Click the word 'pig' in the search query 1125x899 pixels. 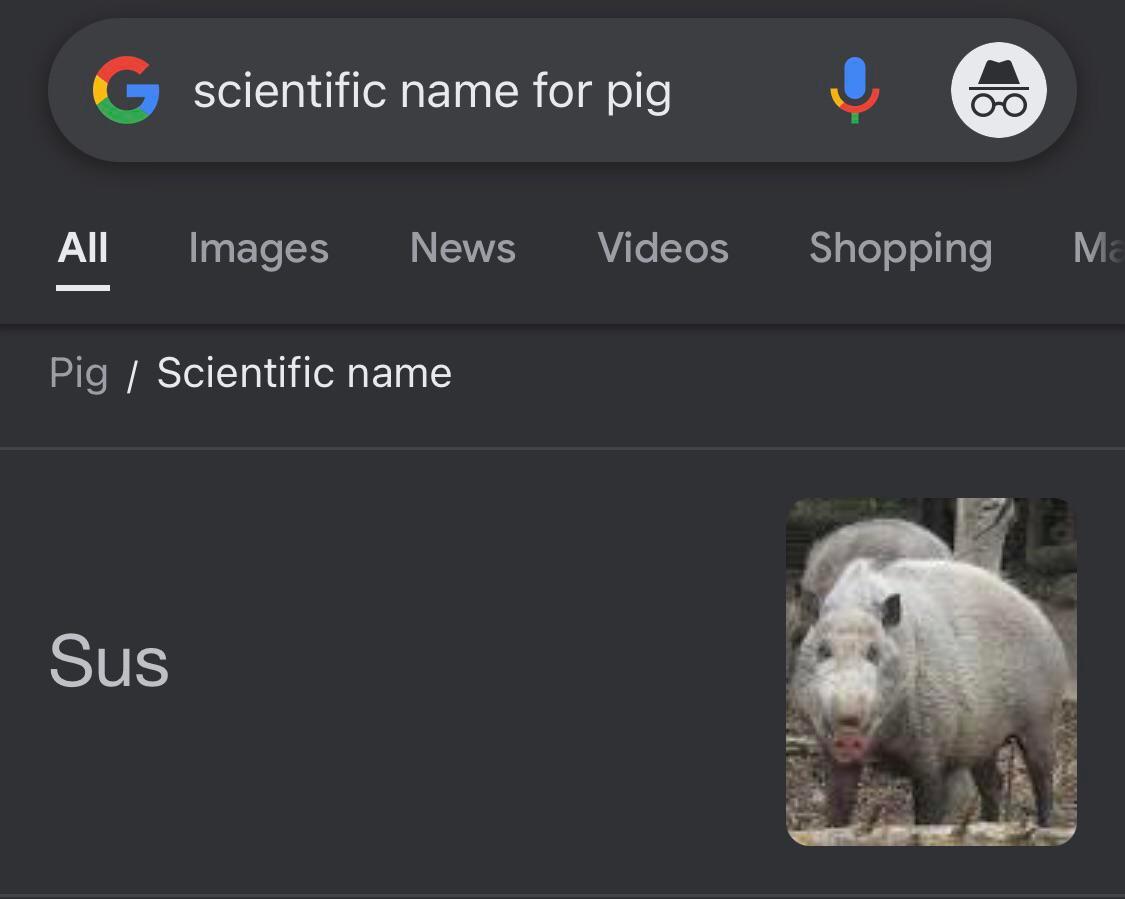pos(638,92)
